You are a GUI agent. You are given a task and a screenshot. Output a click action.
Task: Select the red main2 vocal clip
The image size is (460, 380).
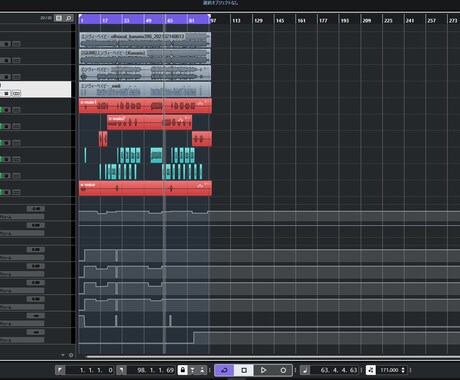(149, 122)
